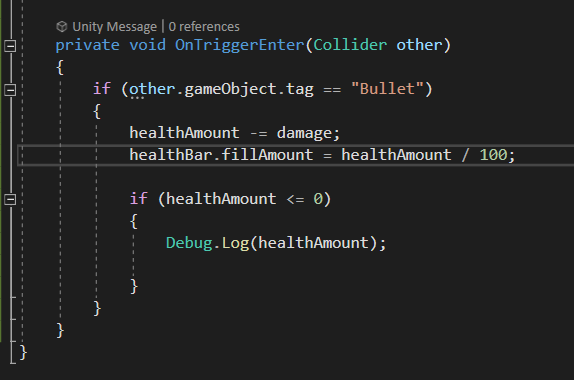The height and width of the screenshot is (380, 574).
Task: Click the final closing brace of class
Action: (x=23, y=353)
